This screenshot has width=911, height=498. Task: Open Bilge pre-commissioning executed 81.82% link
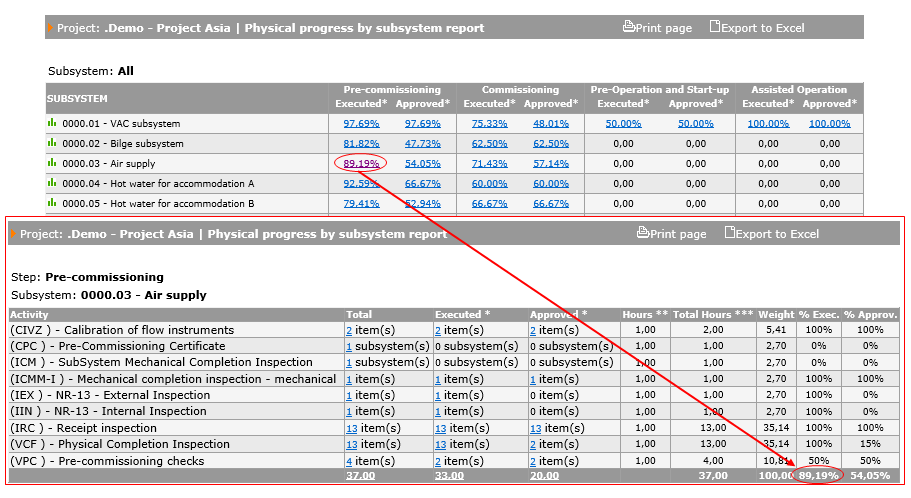361,144
